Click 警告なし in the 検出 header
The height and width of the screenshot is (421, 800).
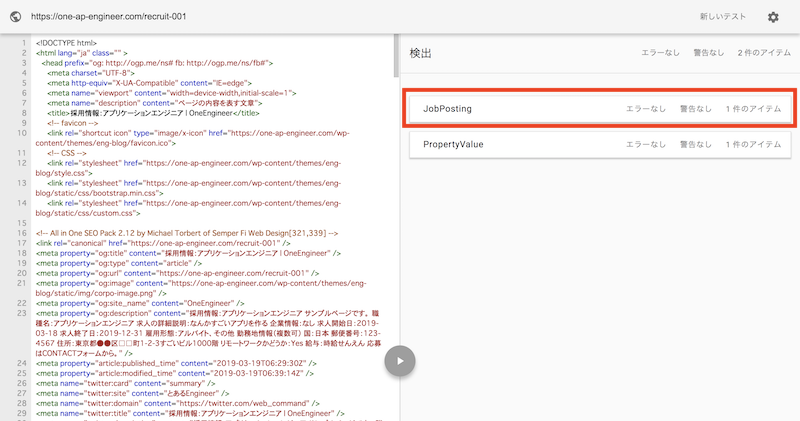709,53
